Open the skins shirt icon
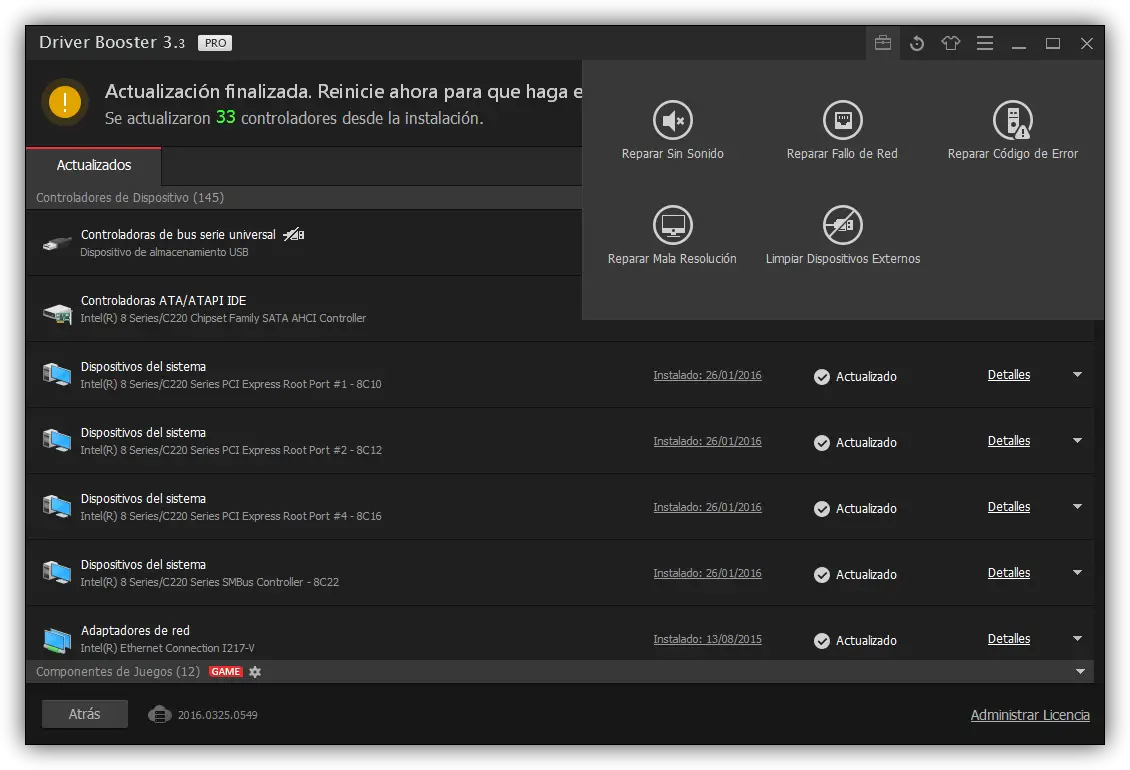The height and width of the screenshot is (770, 1130). (951, 43)
